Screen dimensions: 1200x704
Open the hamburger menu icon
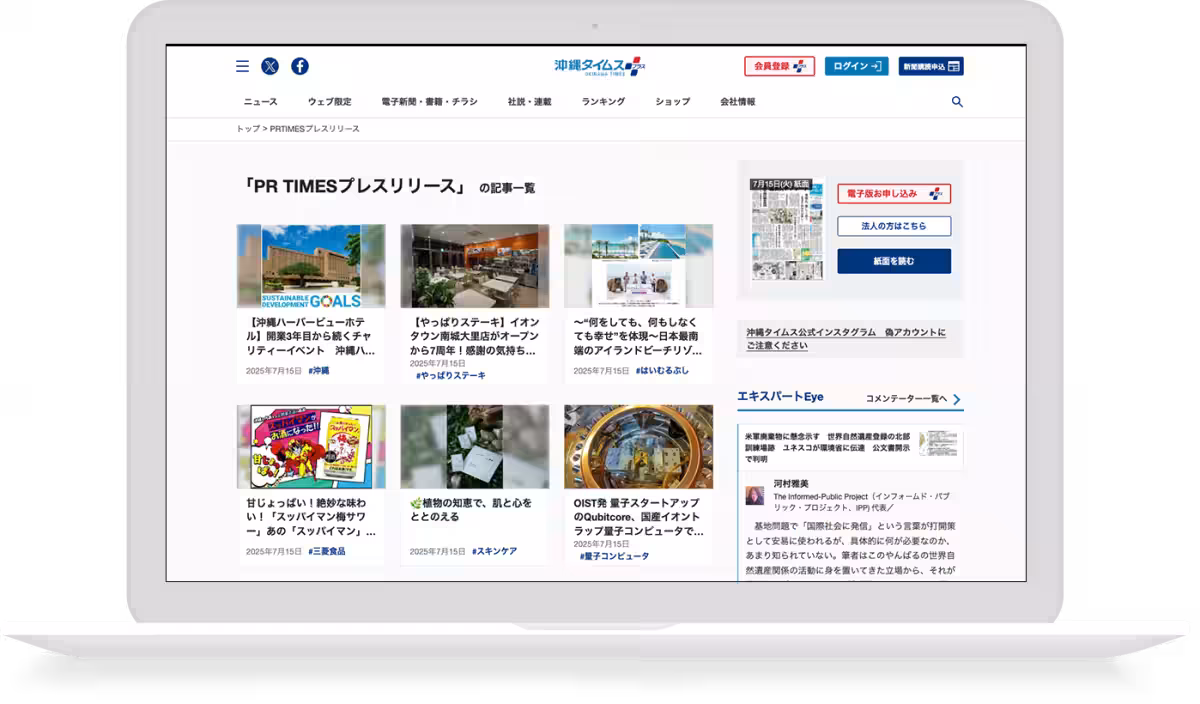click(242, 66)
